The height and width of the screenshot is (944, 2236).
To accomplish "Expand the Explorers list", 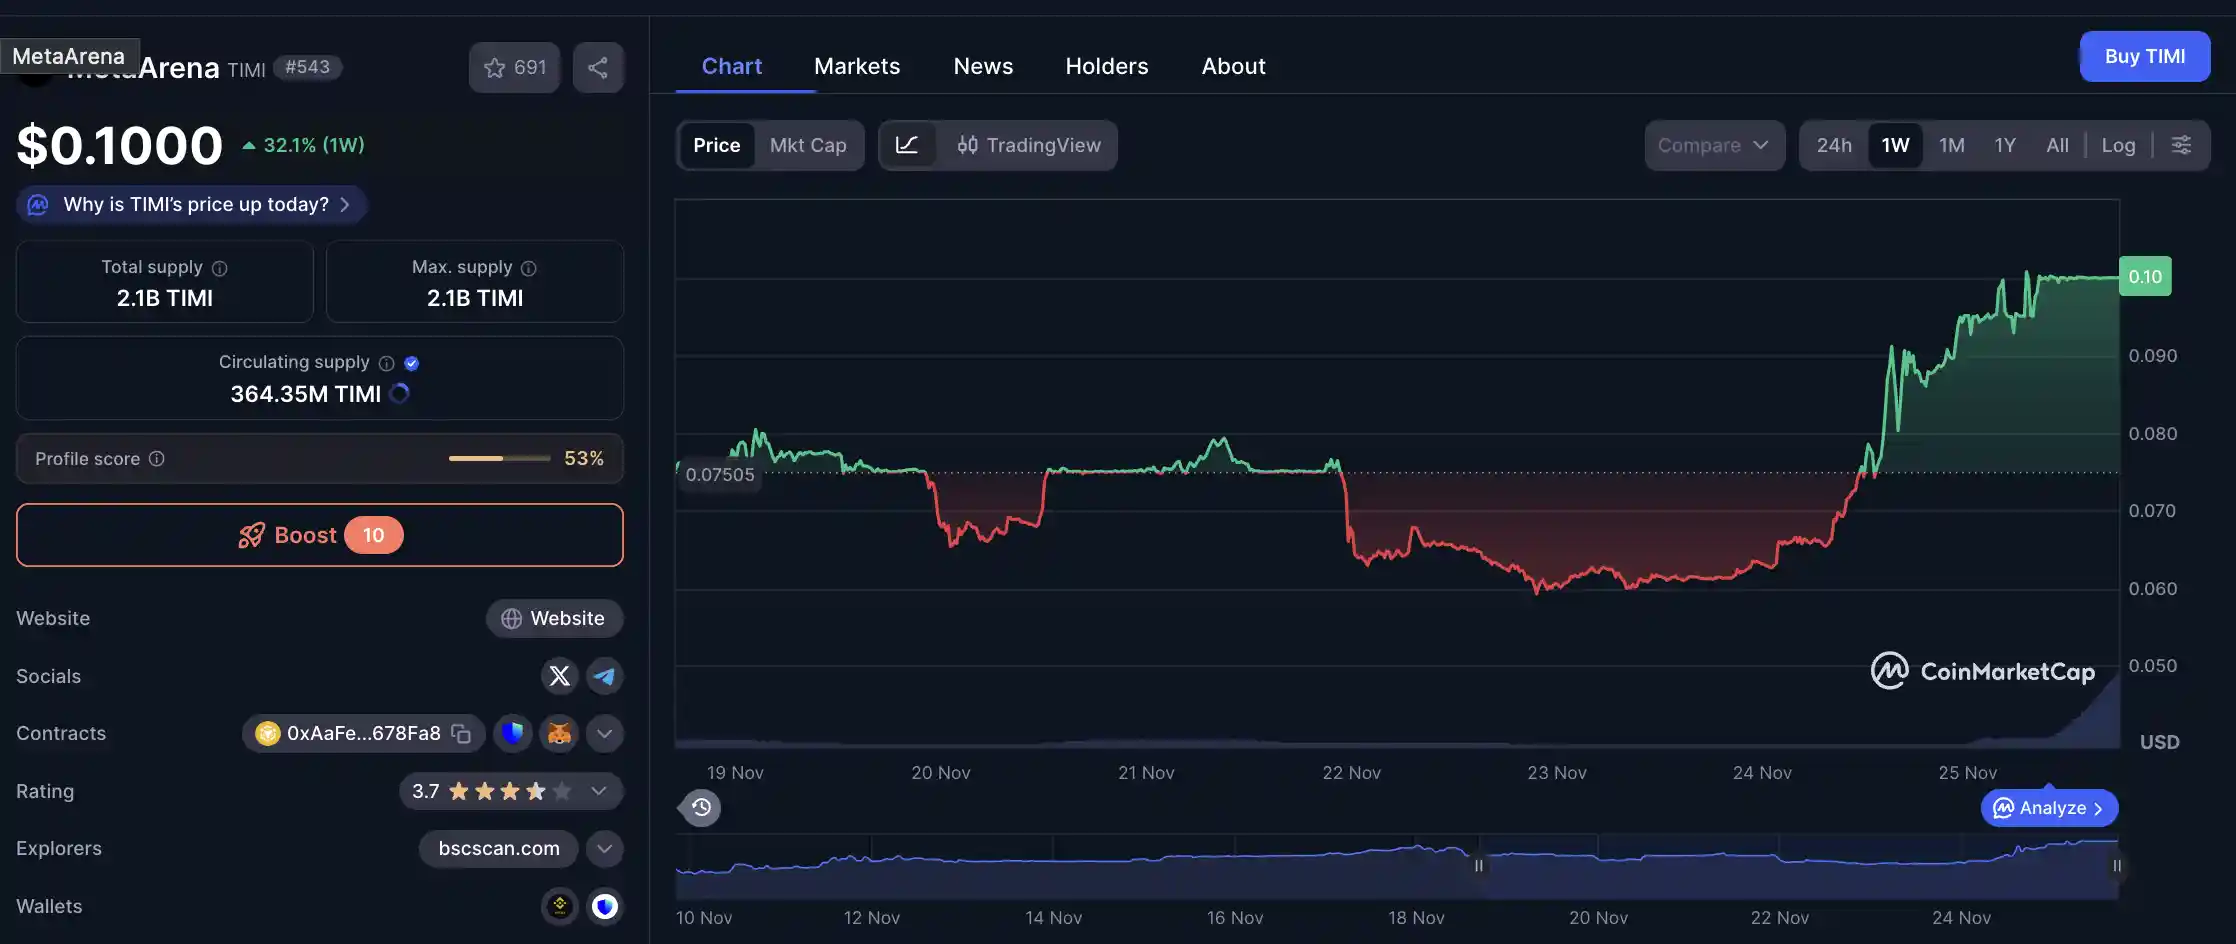I will 604,848.
